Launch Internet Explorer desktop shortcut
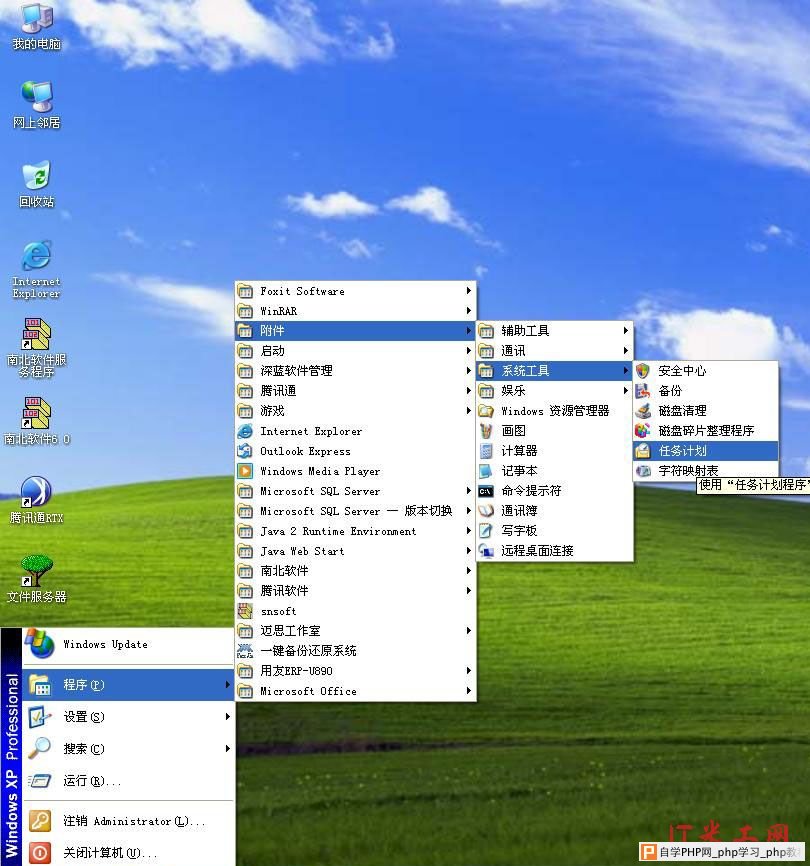Screen dimensions: 810x866 tap(36, 256)
